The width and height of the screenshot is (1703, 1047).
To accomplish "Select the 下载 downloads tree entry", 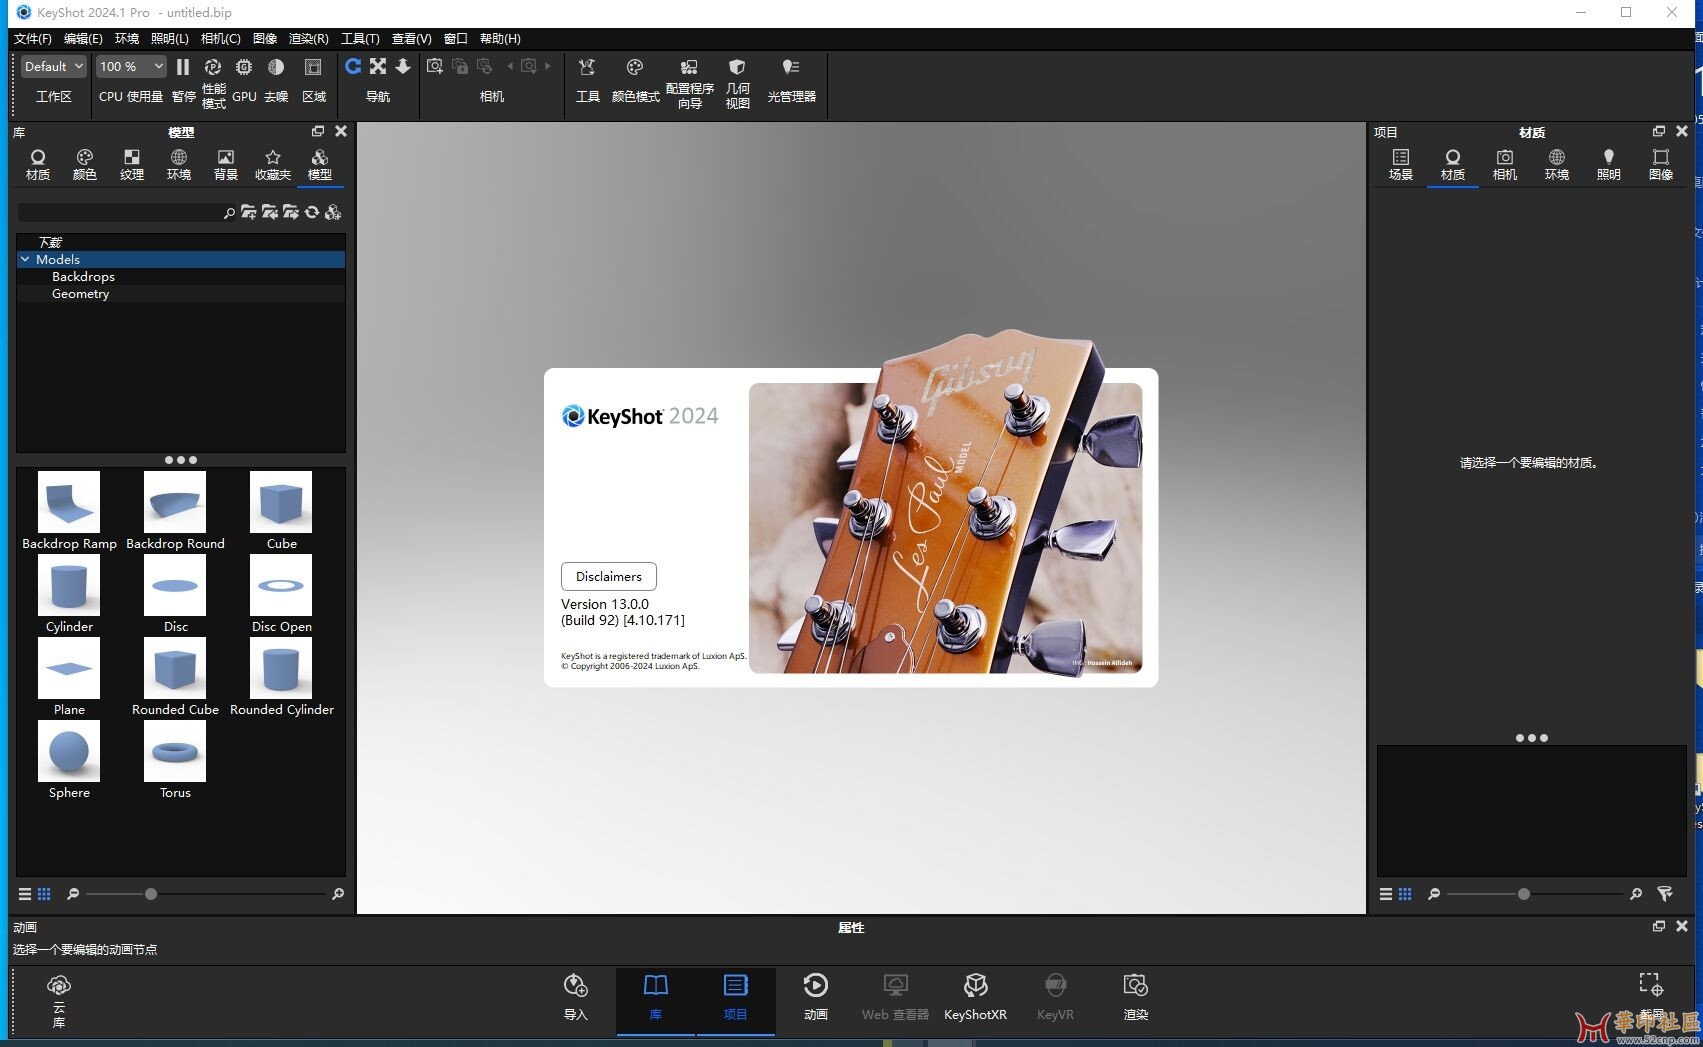I will click(x=50, y=242).
